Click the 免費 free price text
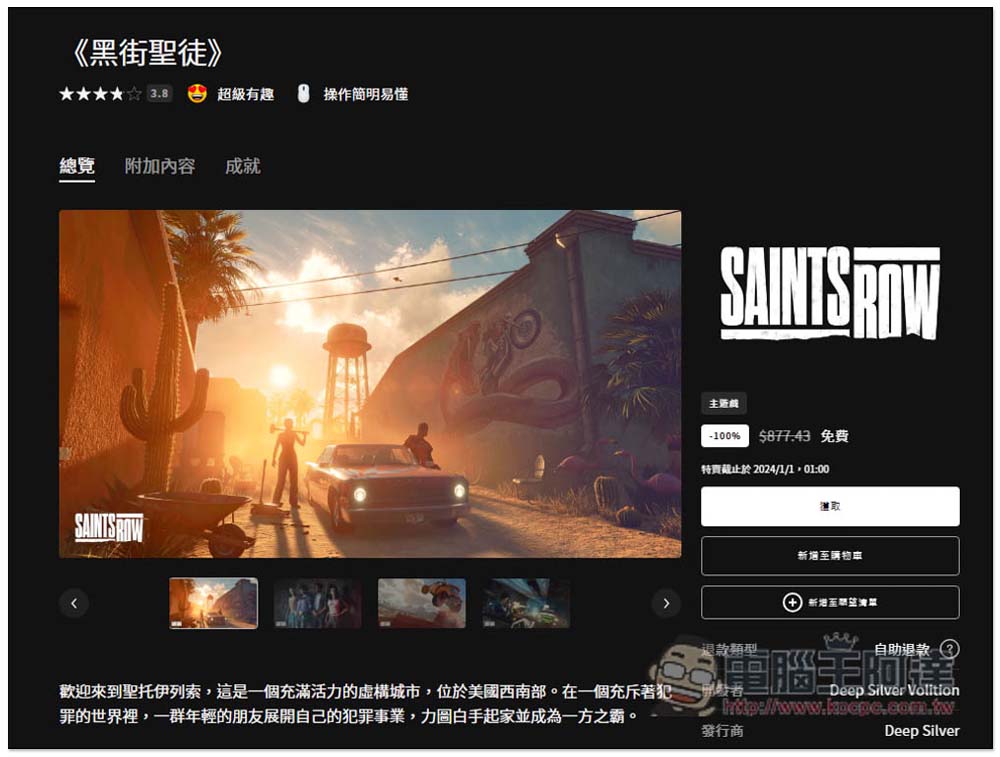The image size is (1000, 757). (x=834, y=436)
